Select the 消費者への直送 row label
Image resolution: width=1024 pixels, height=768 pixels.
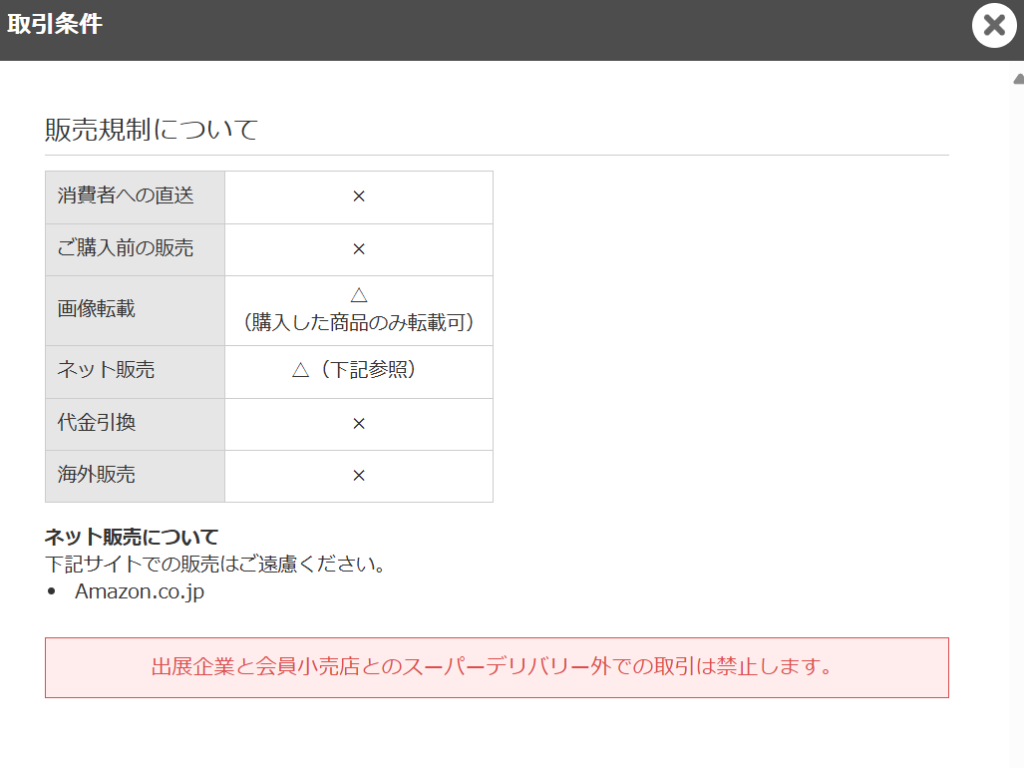(125, 196)
